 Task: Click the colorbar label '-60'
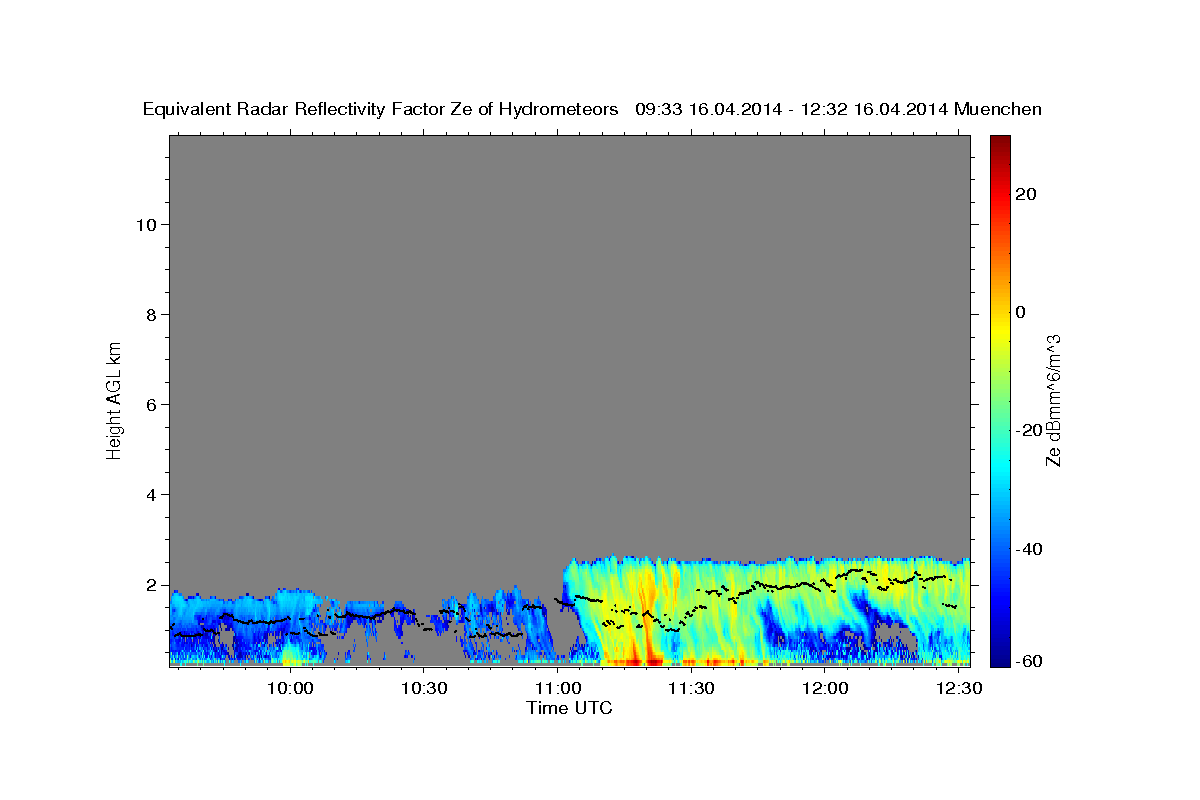(1029, 661)
